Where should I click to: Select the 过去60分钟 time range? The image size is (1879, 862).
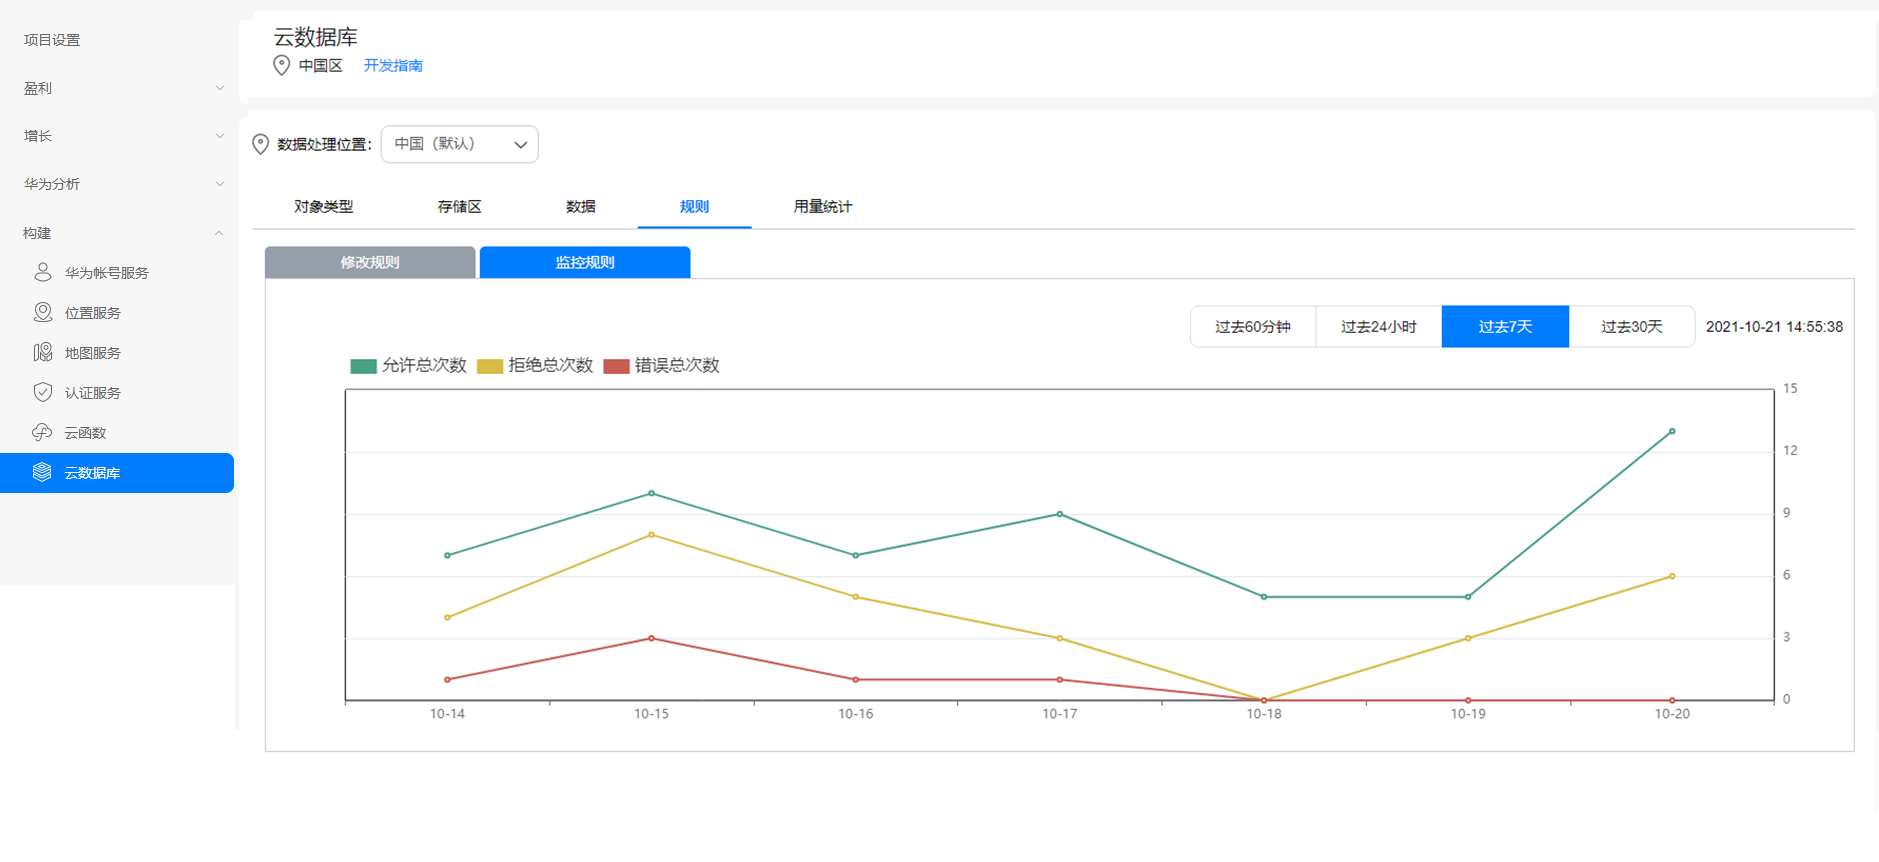tap(1253, 327)
